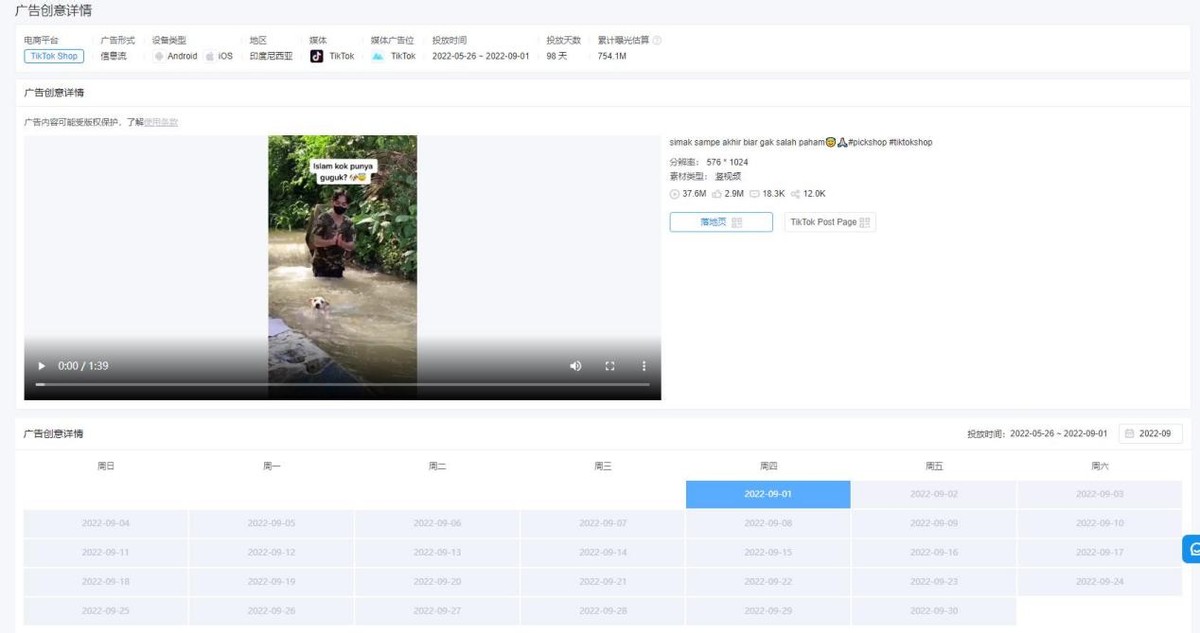Click the TikTok media platform icon
Screen dimensions: 1200x633
pos(316,56)
